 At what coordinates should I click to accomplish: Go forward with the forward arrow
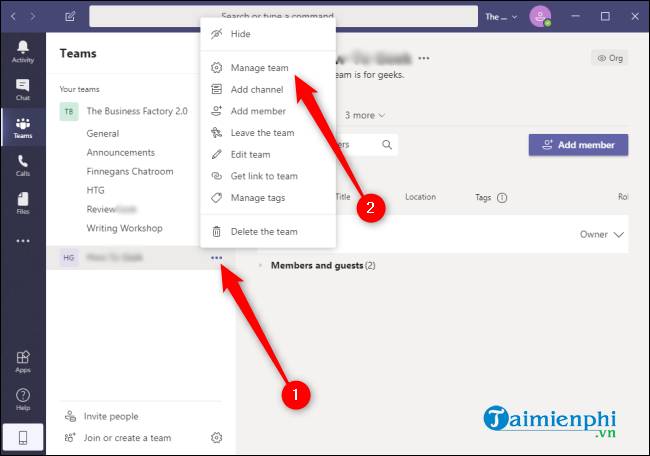(33, 17)
